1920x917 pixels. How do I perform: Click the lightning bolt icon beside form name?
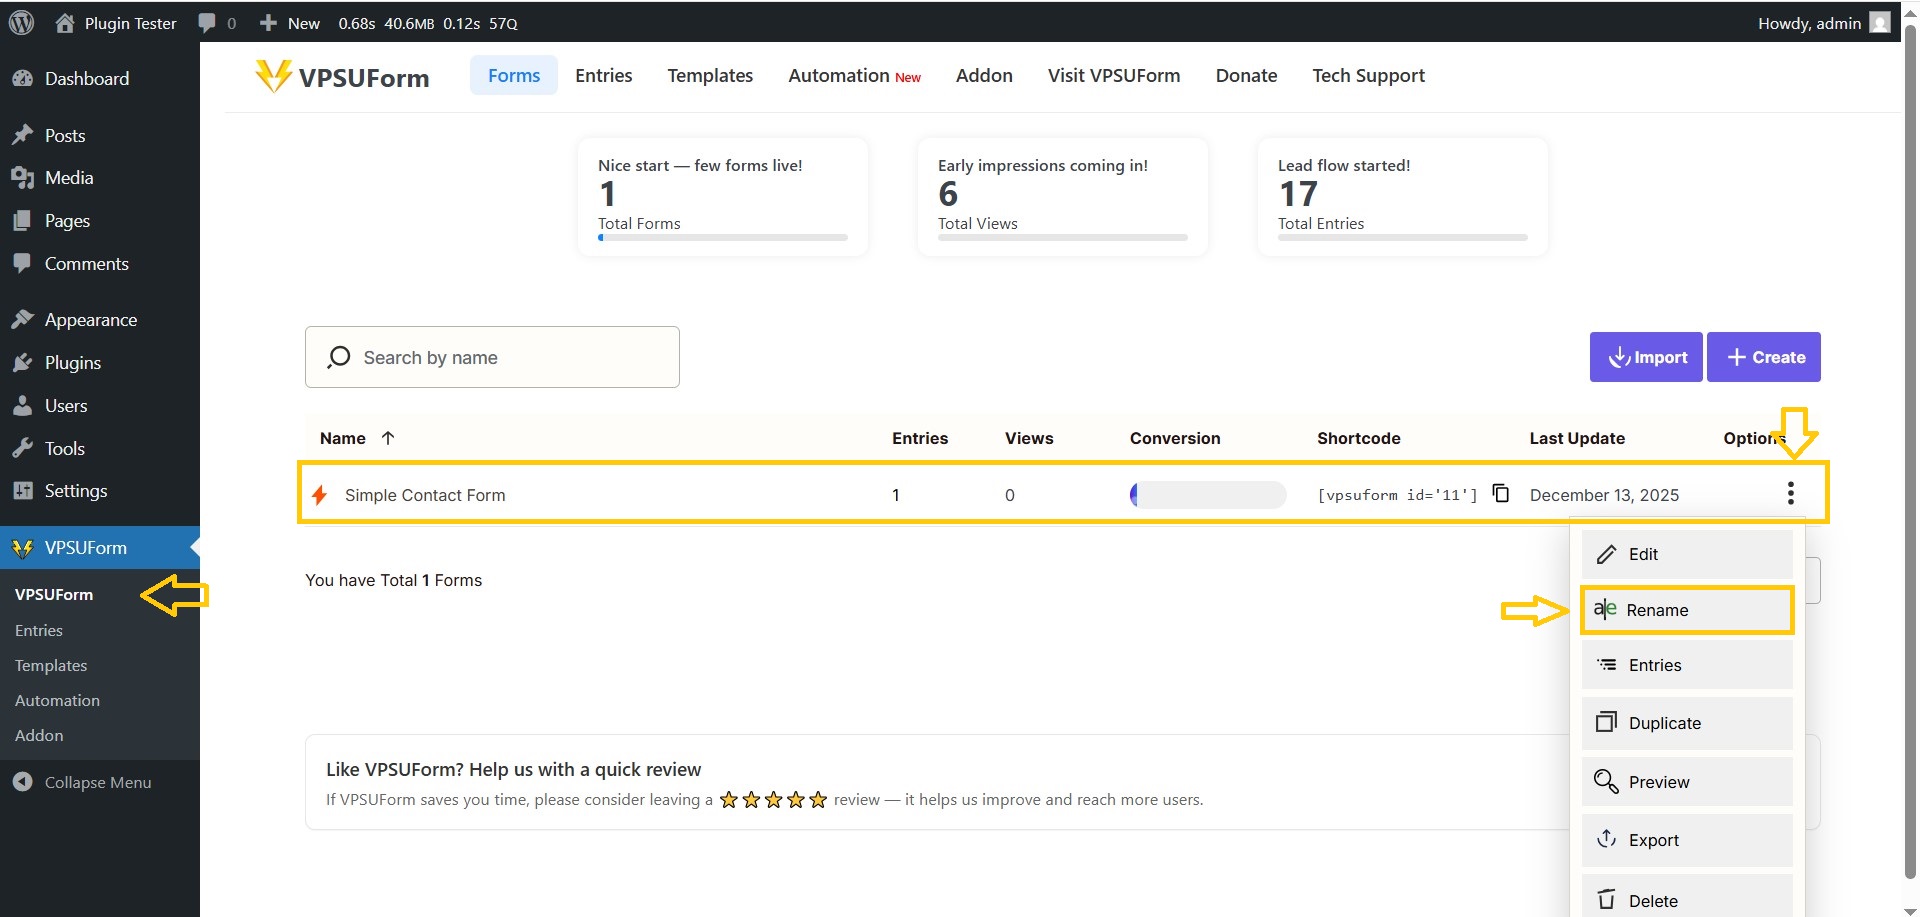coord(319,495)
